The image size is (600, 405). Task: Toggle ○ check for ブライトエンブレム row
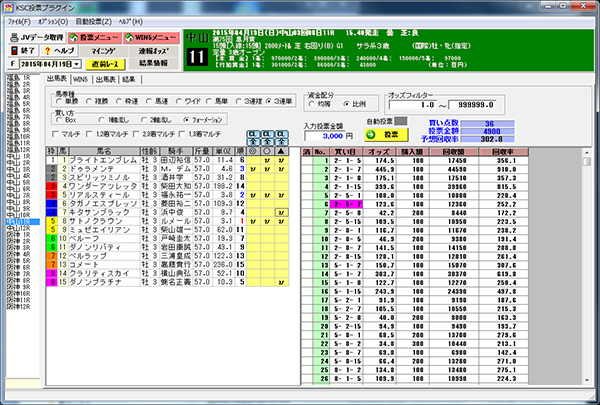point(267,160)
